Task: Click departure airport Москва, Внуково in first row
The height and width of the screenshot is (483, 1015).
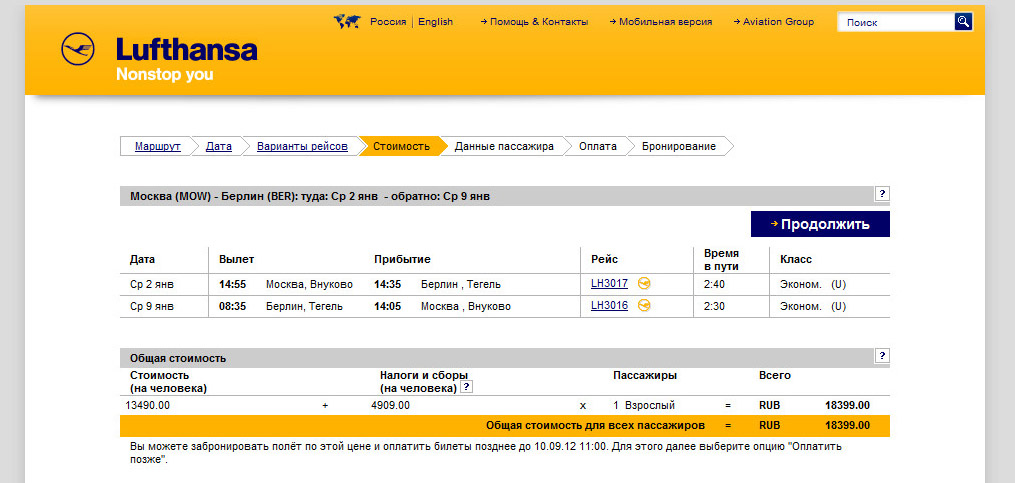Action: click(x=309, y=284)
